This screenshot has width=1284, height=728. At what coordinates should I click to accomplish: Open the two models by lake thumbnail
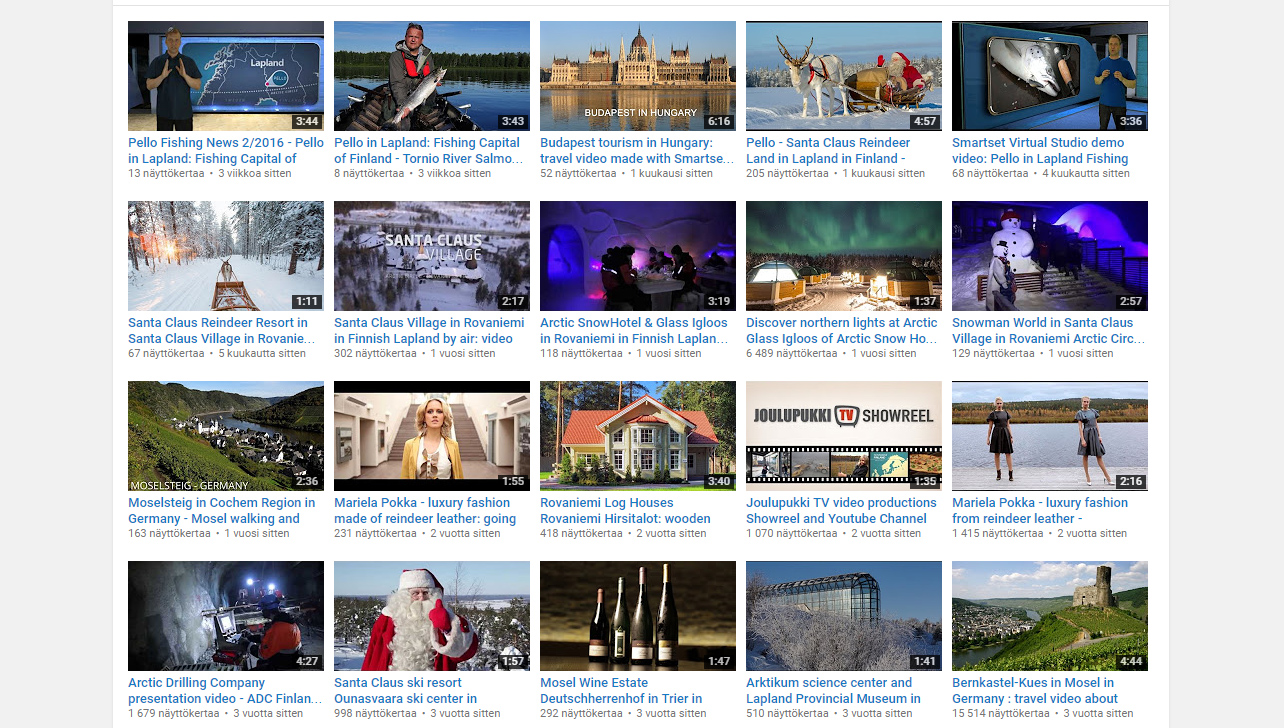click(1050, 436)
